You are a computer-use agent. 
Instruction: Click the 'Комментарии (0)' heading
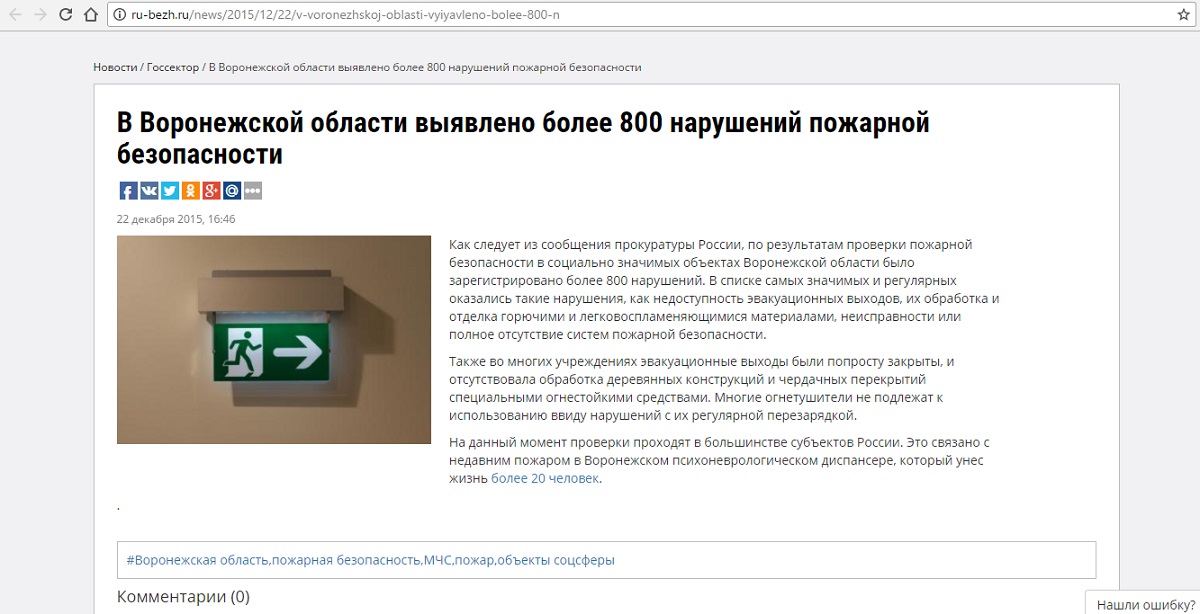click(183, 597)
